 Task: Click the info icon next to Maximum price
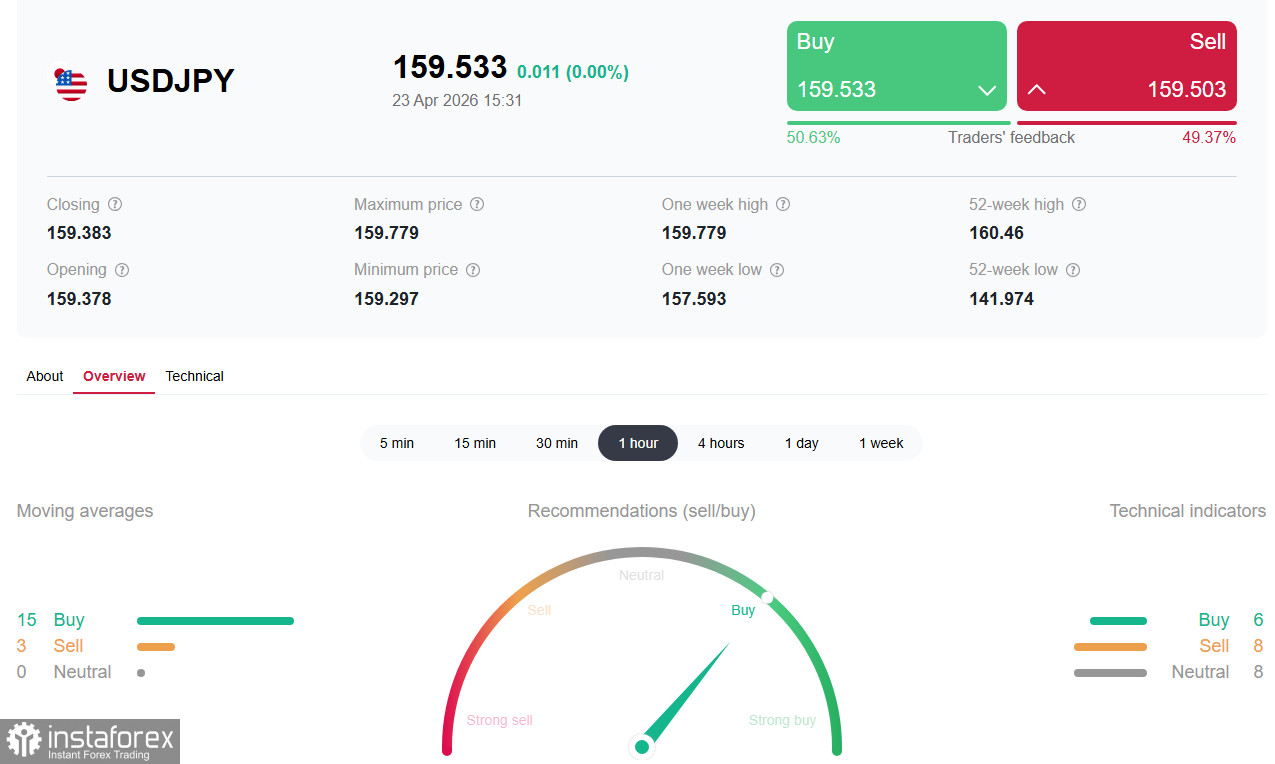477,204
